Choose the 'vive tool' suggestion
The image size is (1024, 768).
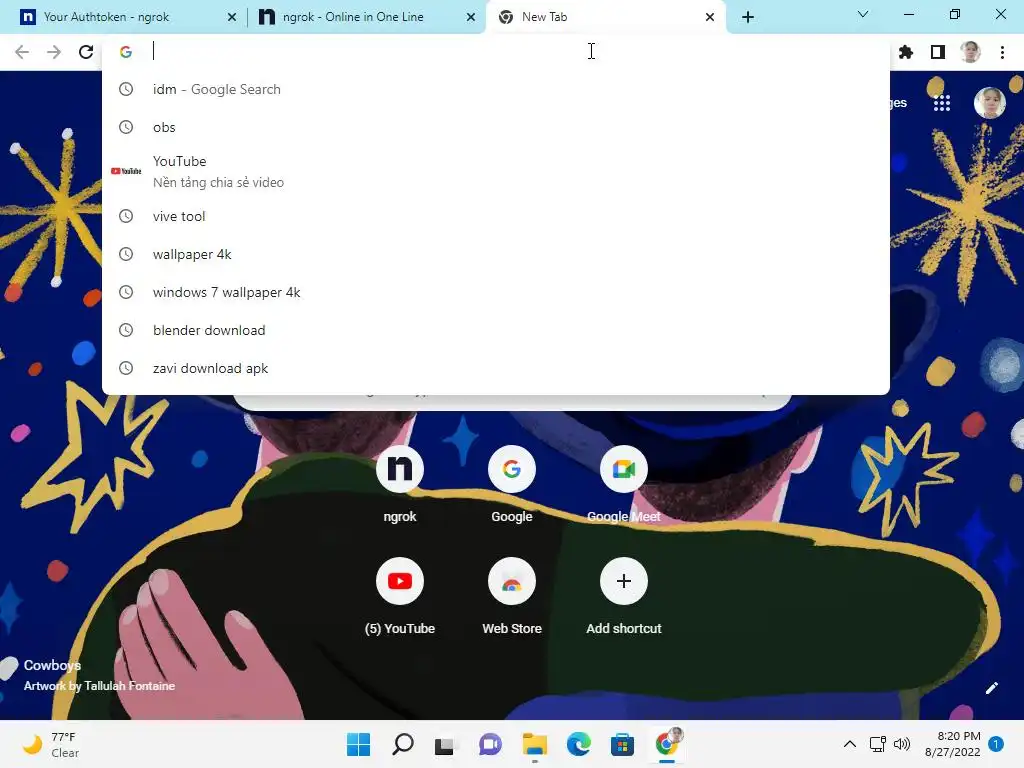click(x=496, y=216)
